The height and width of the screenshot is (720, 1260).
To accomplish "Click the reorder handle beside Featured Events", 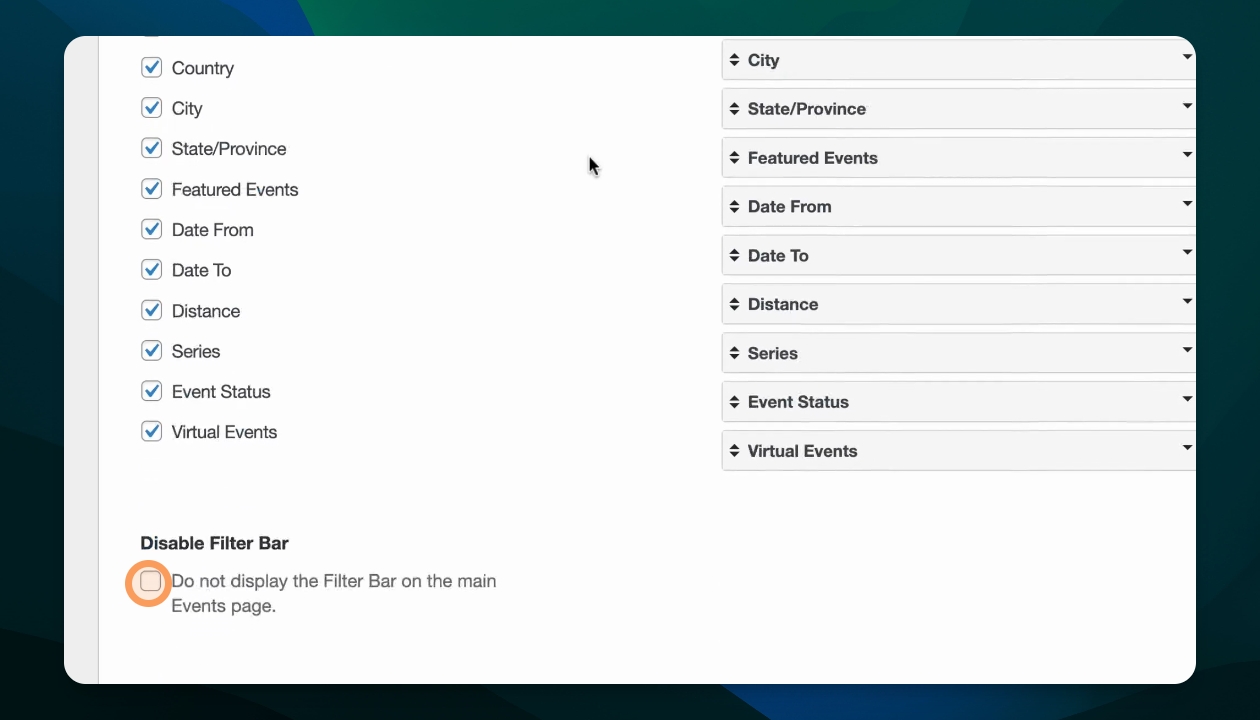I will click(735, 158).
